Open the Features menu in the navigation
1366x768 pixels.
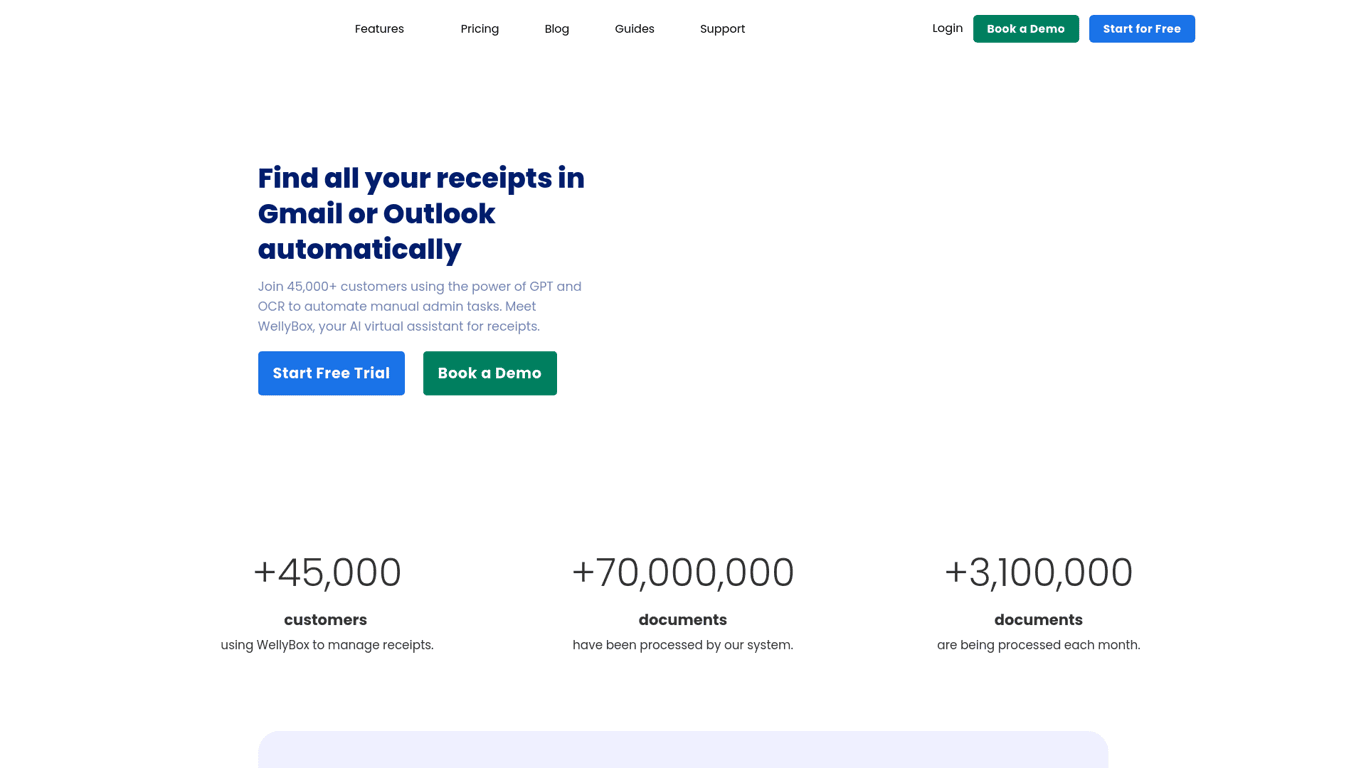[379, 29]
